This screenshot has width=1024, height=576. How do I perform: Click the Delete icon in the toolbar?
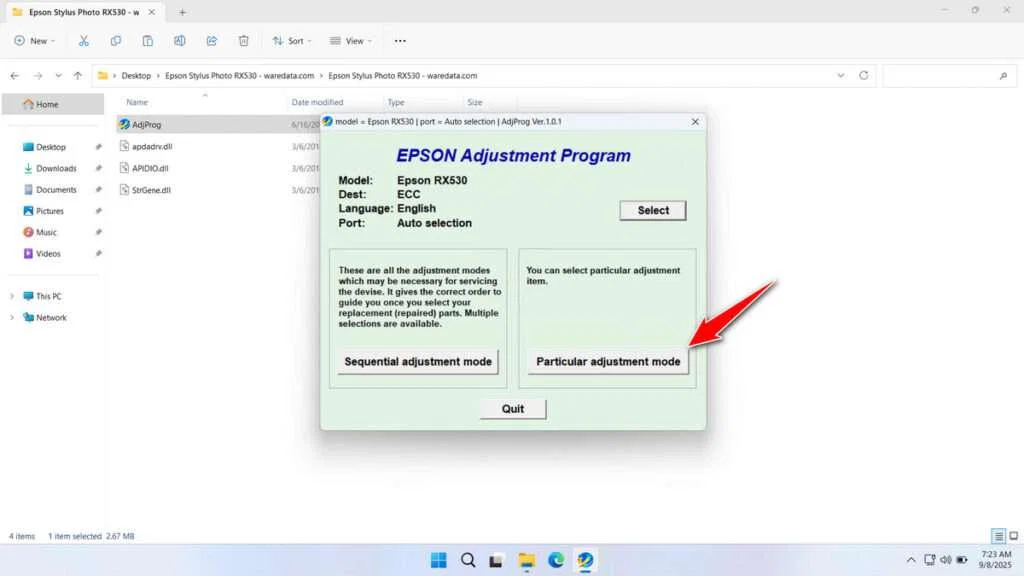243,40
